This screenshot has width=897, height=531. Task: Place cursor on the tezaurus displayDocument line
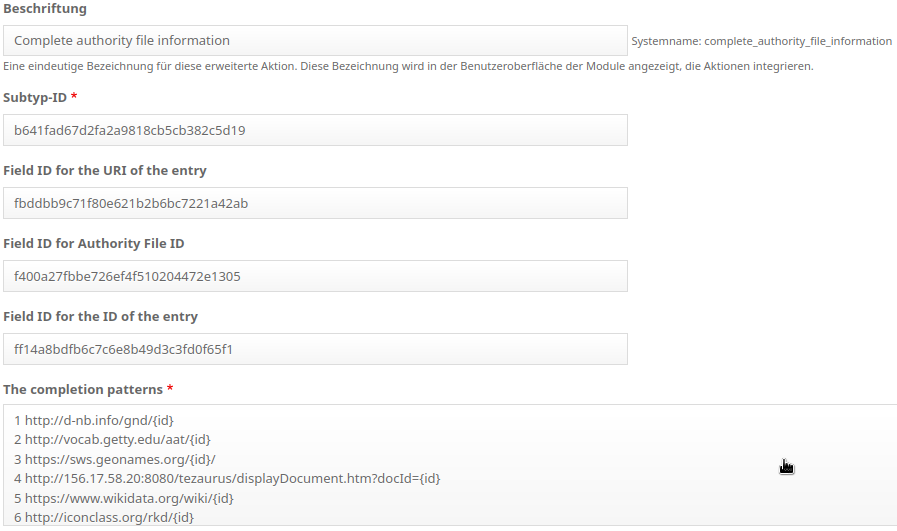[227, 478]
